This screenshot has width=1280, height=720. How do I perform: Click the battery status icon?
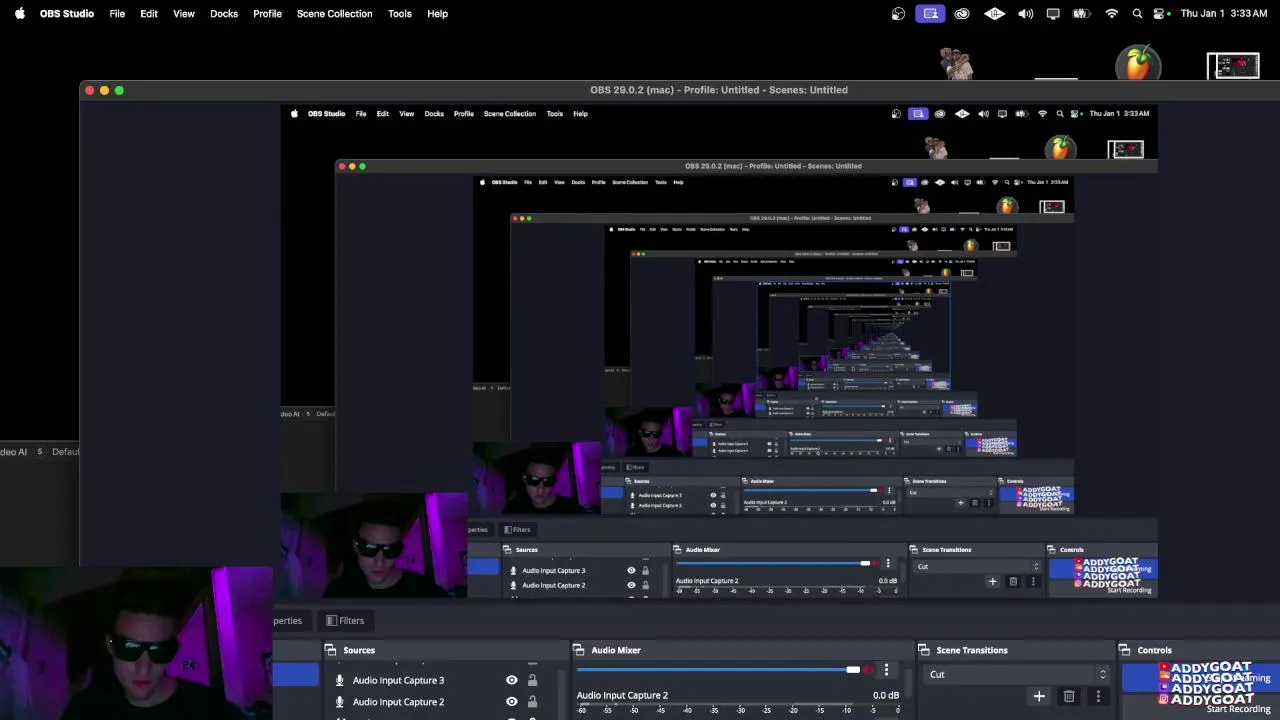[1081, 14]
